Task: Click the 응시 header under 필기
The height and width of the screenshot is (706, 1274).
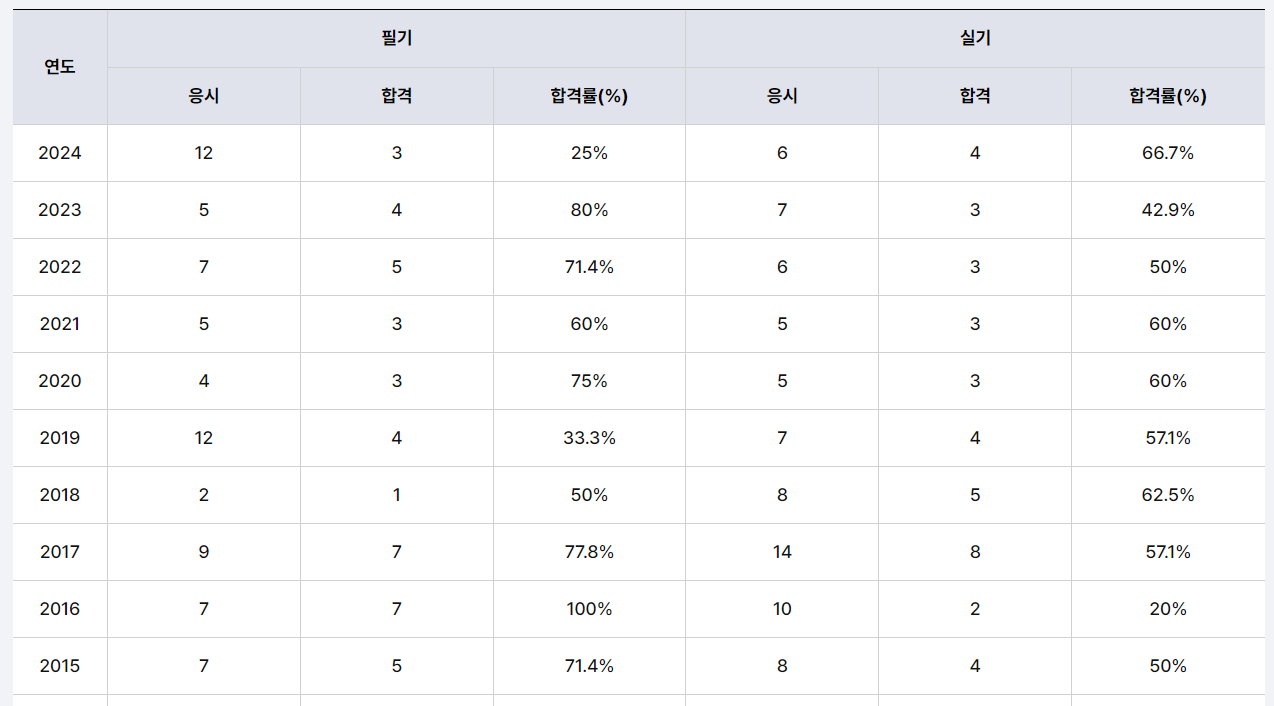Action: coord(204,96)
